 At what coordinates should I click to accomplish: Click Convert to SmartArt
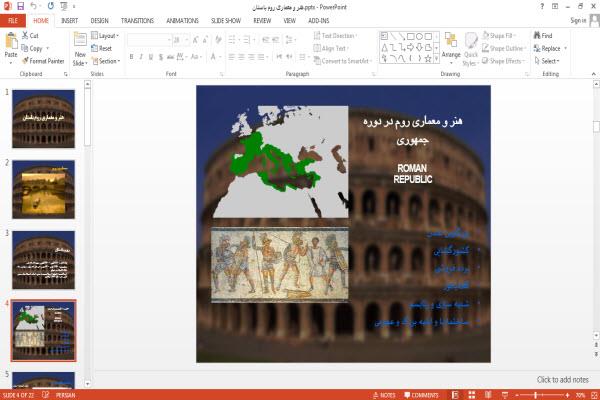click(x=343, y=61)
